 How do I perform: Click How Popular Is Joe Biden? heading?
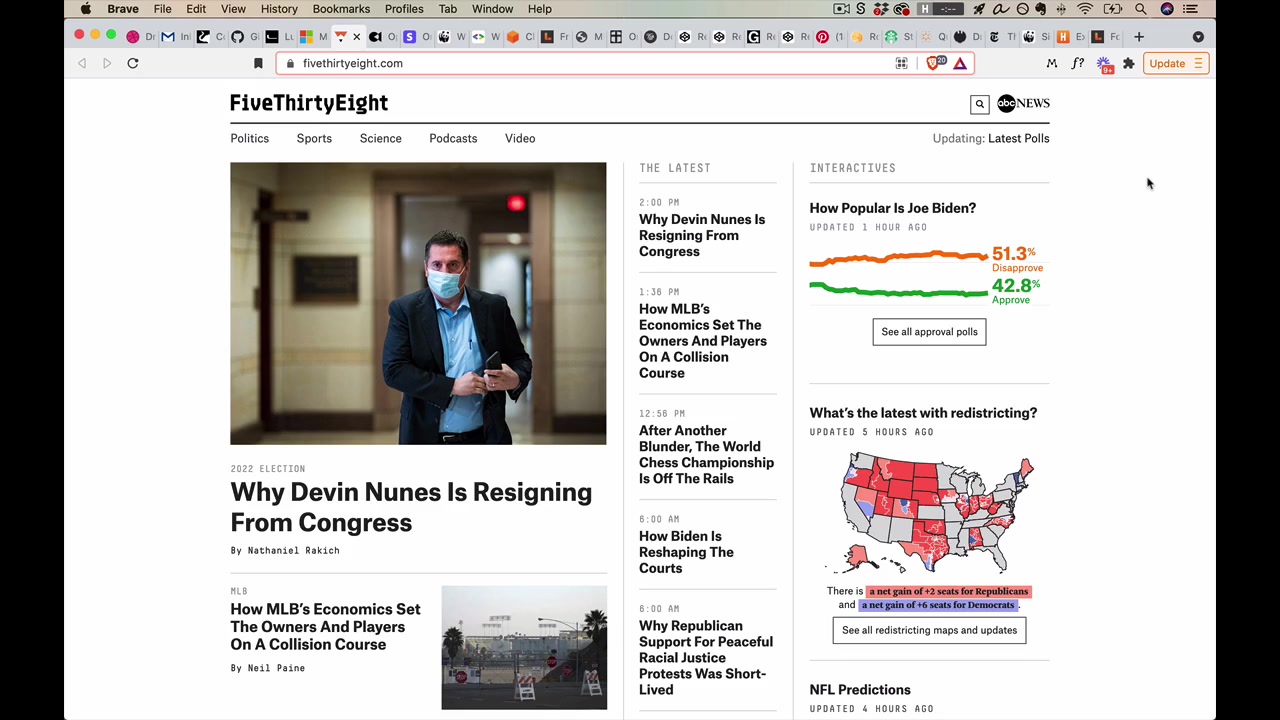tap(892, 208)
